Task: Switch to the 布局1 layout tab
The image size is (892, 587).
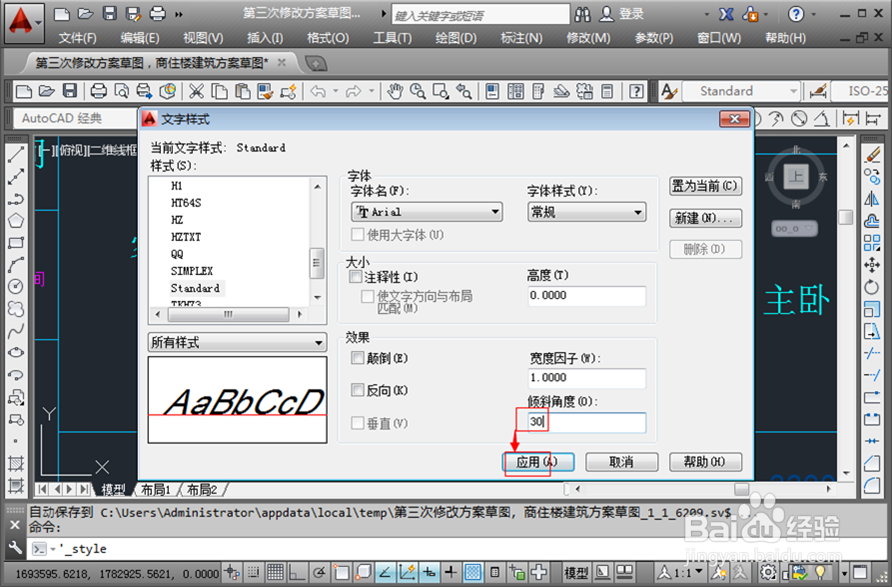Action: tap(156, 489)
